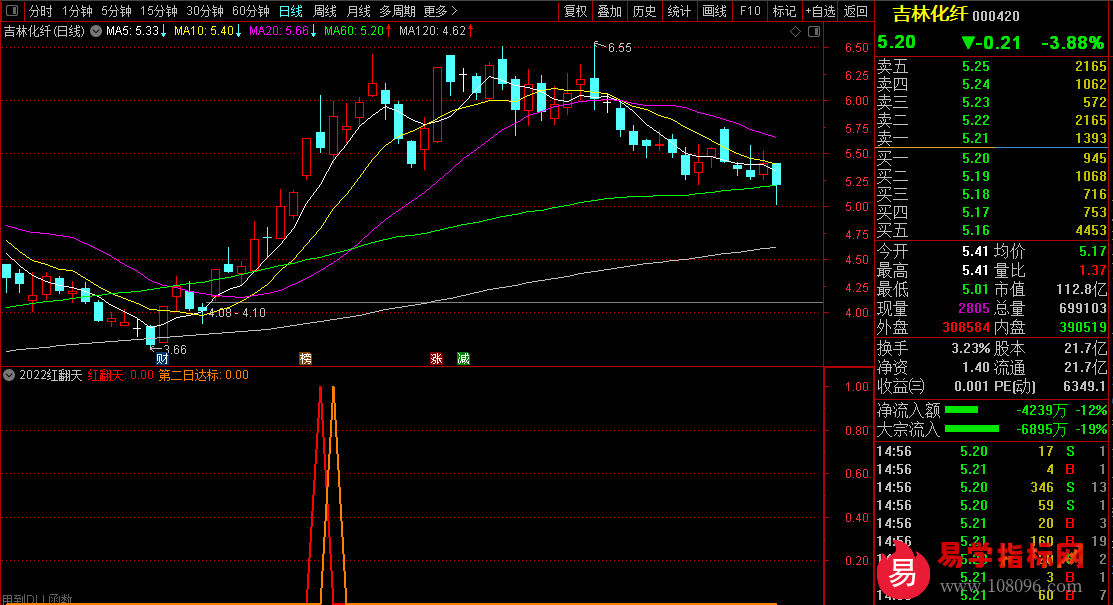The image size is (1113, 605).
Task: Click the 6.55 high price label
Action: [620, 48]
